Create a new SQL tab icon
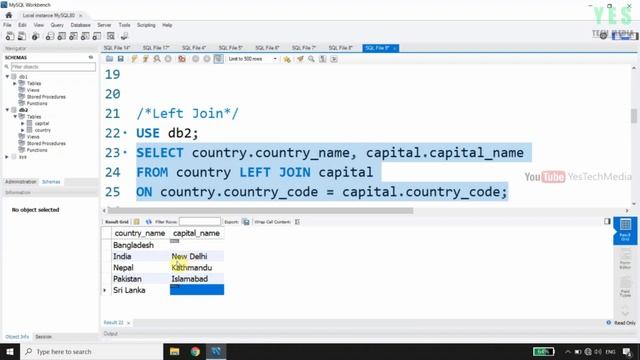Screen dimensions: 640x360 click(10, 36)
